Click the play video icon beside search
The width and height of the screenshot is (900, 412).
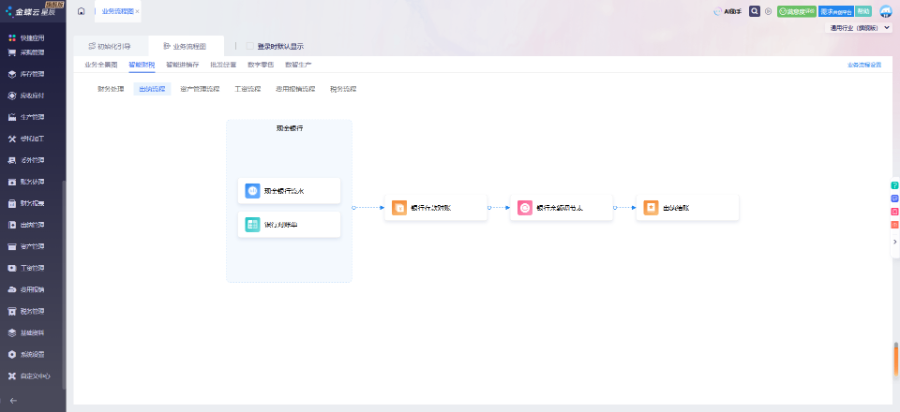coord(768,11)
